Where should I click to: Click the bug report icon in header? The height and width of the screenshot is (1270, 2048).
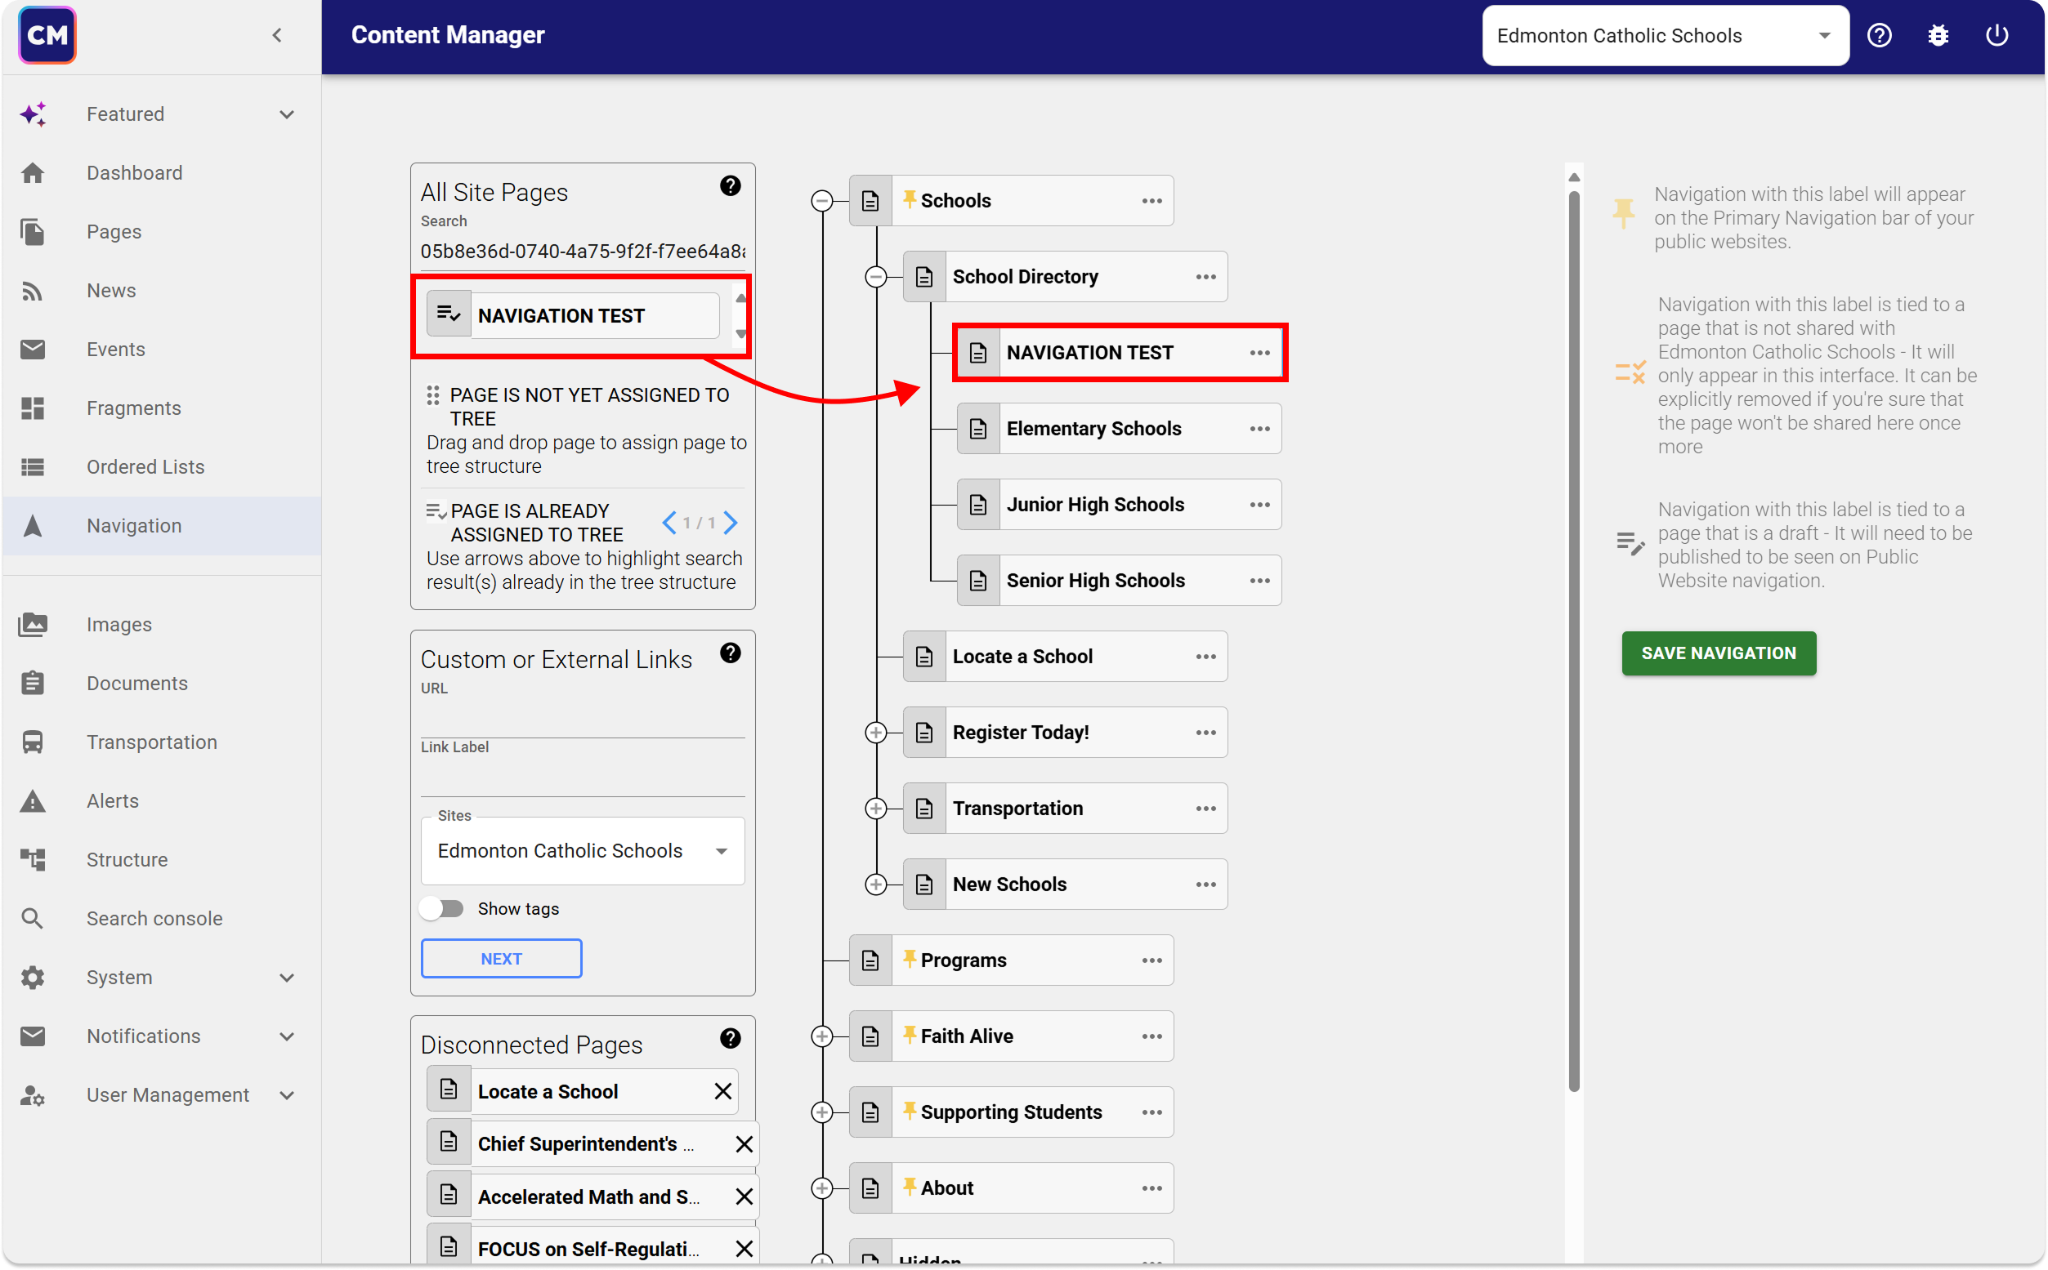click(1938, 36)
